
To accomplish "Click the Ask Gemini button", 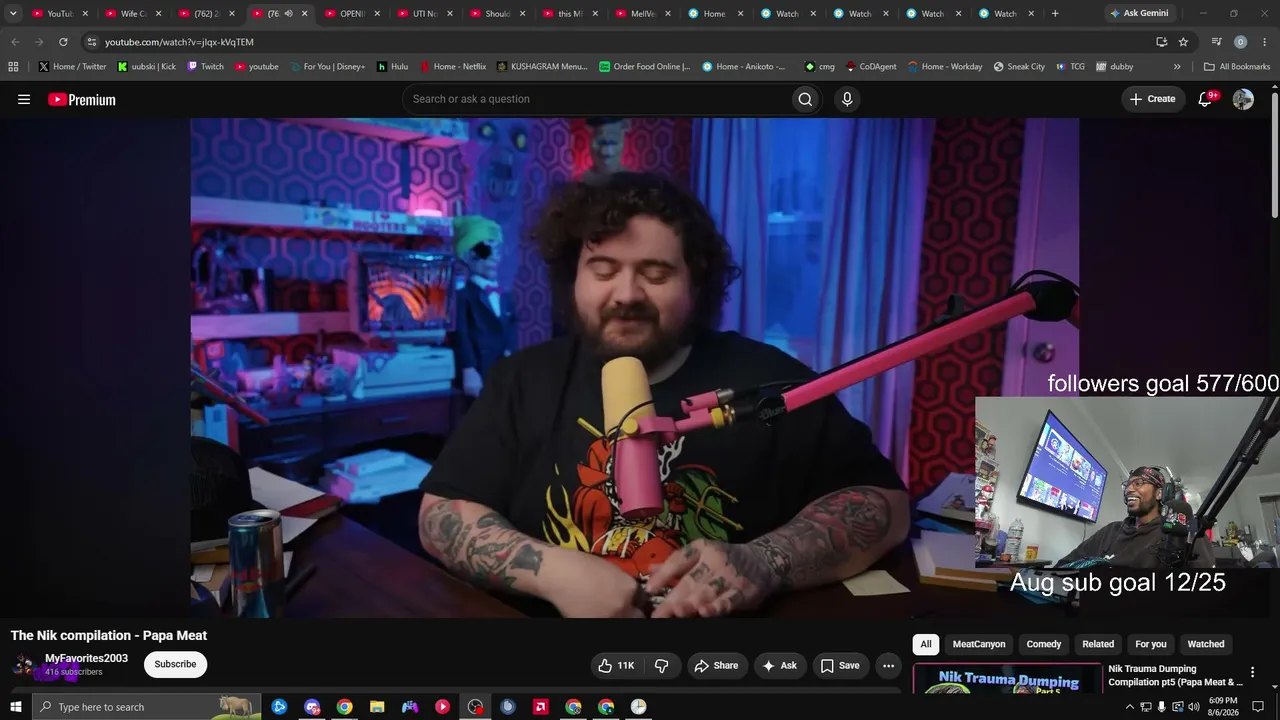I will [1138, 14].
